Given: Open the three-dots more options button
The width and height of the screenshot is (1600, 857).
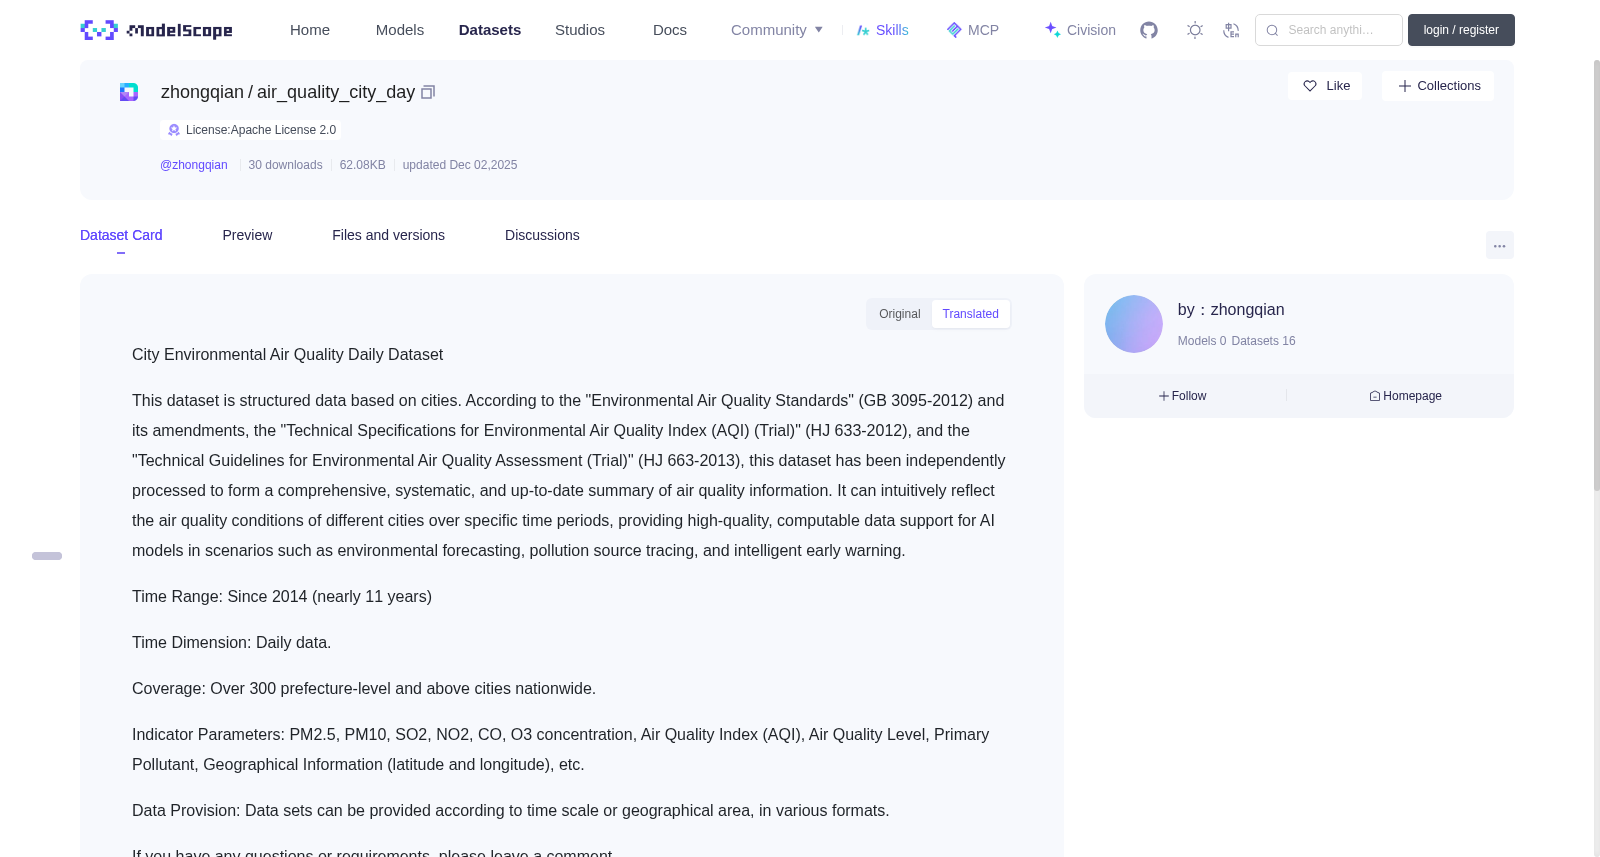Looking at the screenshot, I should coord(1499,245).
